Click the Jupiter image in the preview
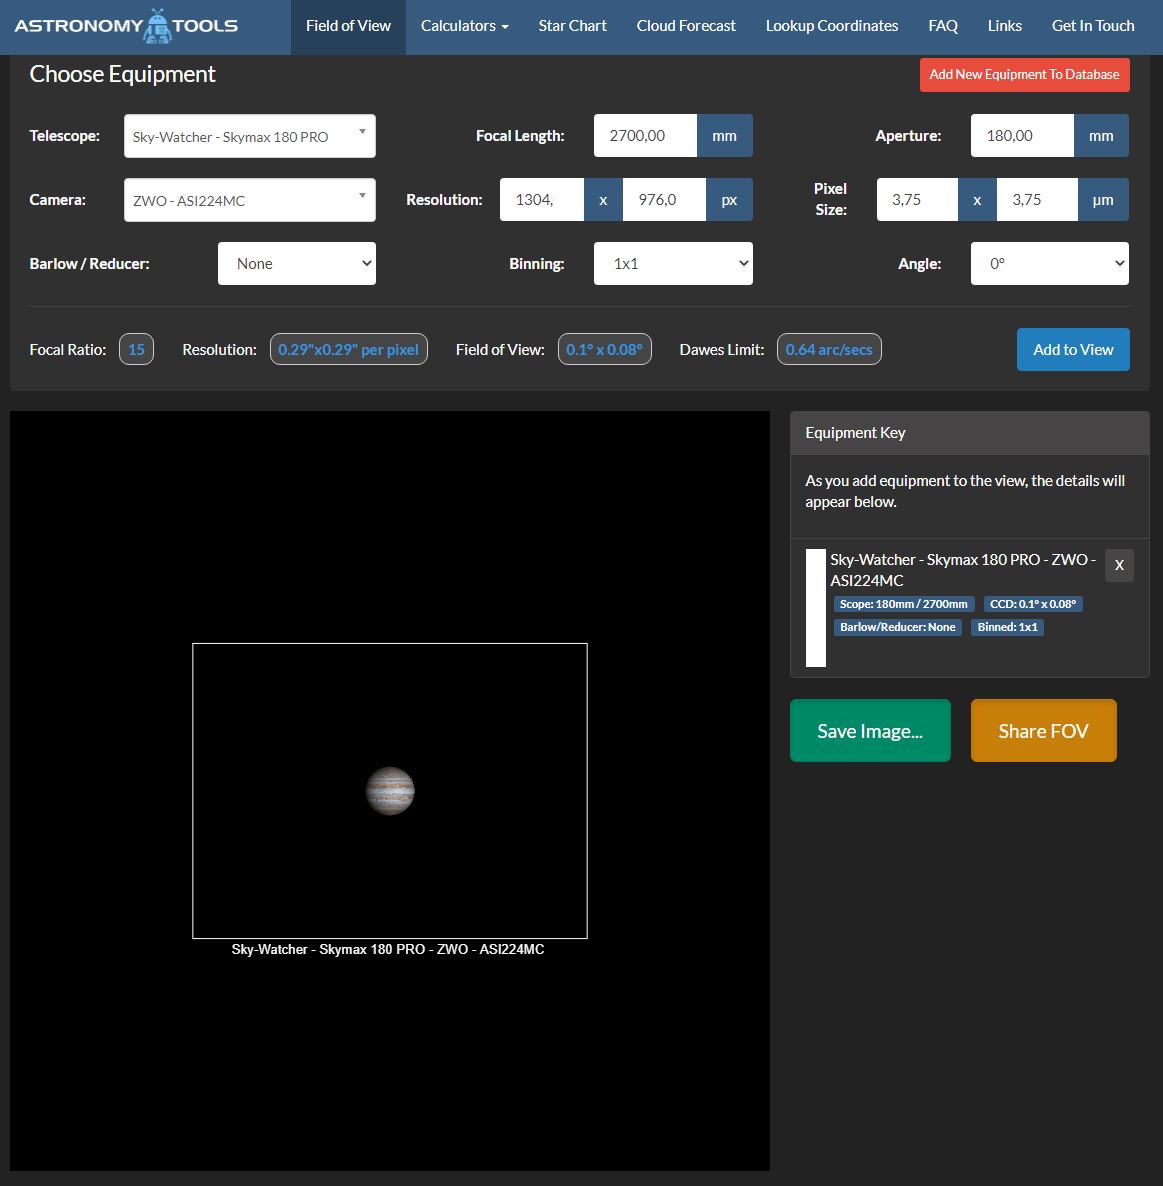The height and width of the screenshot is (1186, 1163). coord(390,791)
